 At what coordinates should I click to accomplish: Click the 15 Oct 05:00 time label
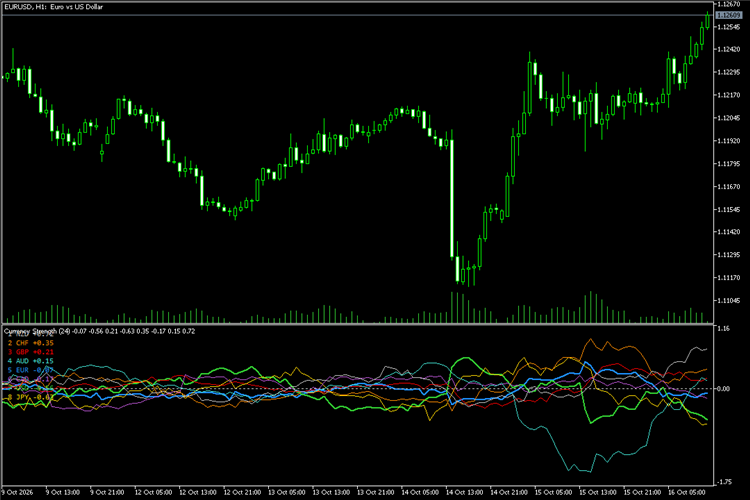coord(553,492)
